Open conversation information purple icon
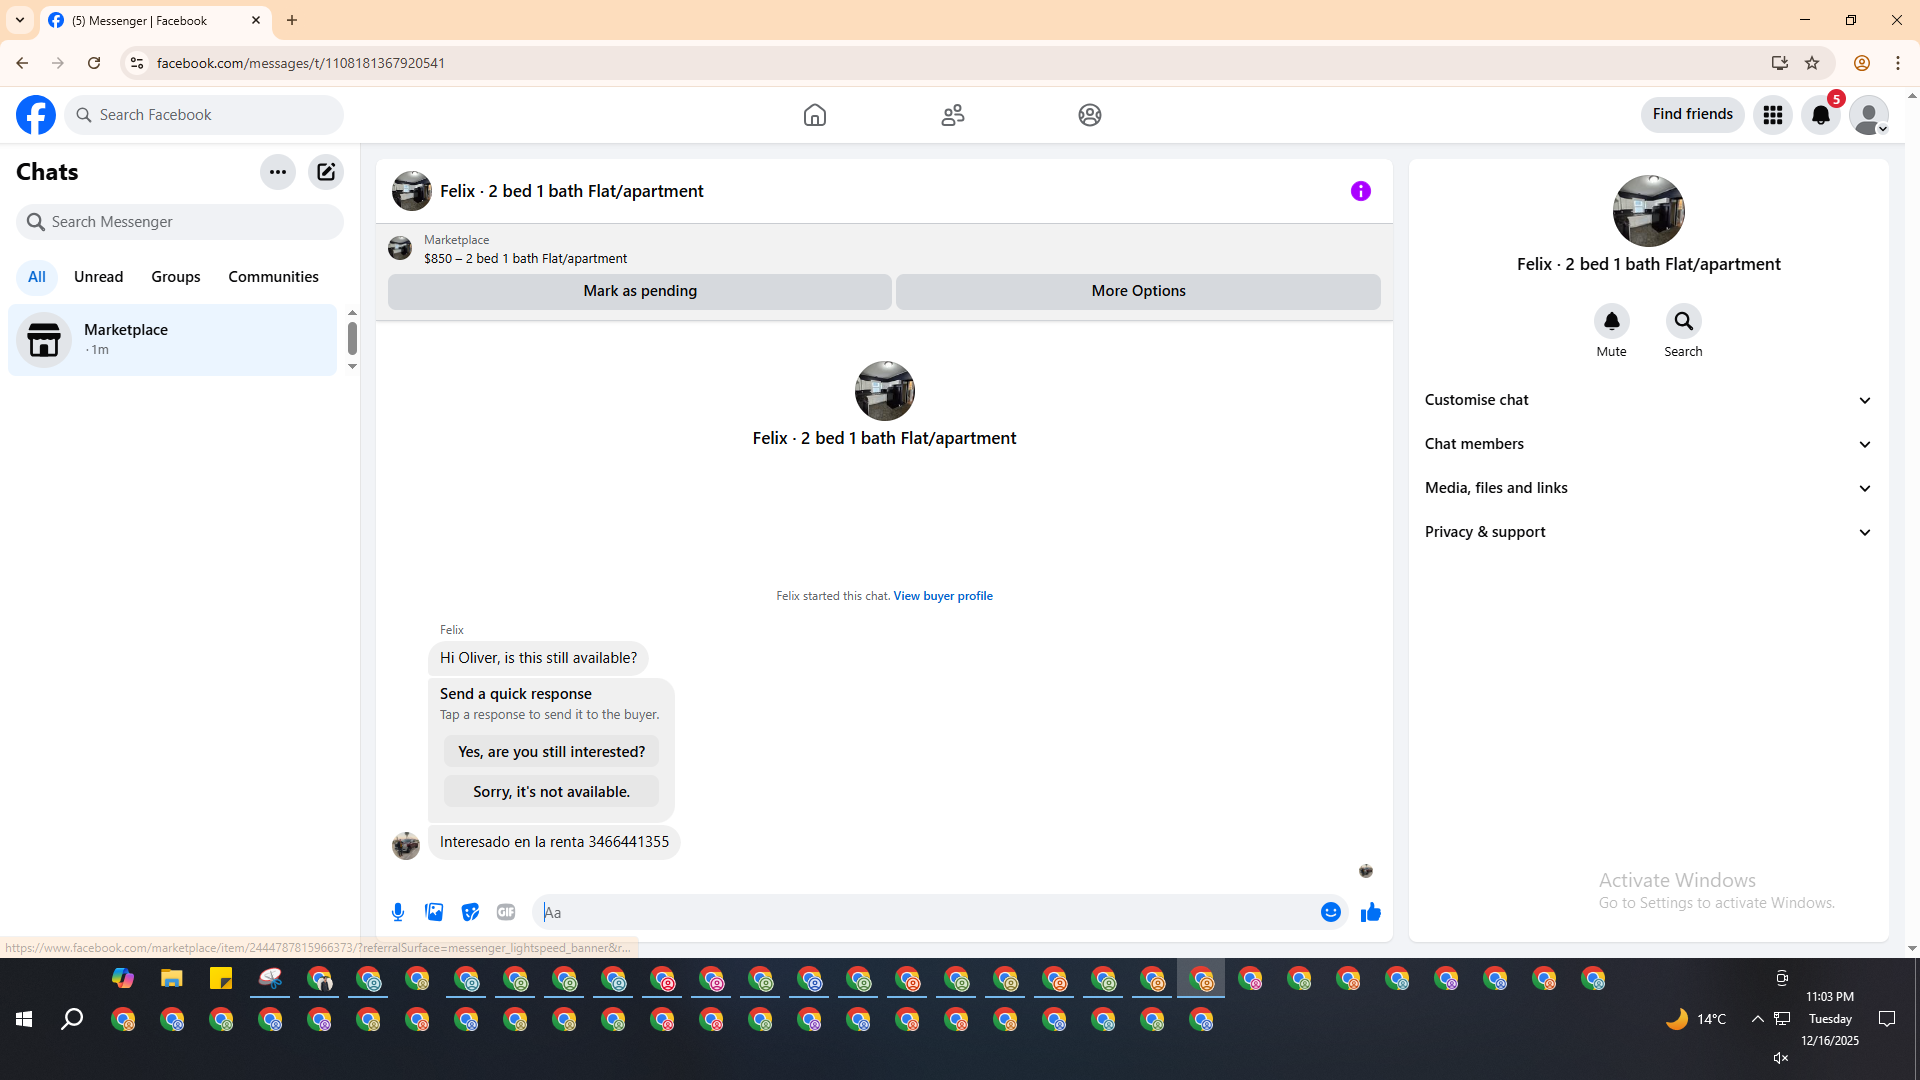 tap(1361, 191)
